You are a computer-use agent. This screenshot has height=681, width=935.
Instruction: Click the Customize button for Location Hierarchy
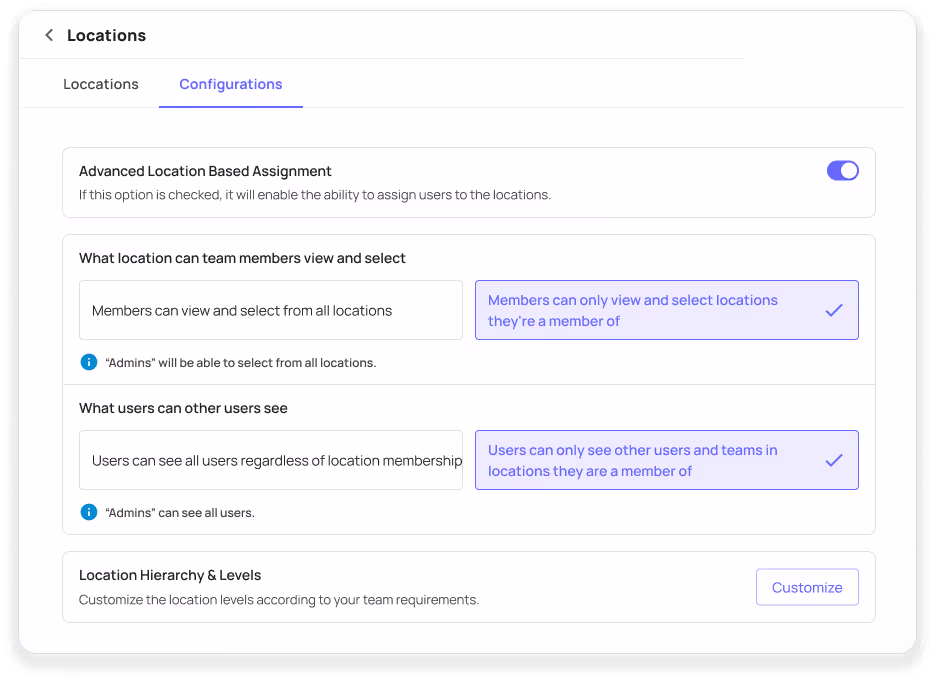click(807, 587)
